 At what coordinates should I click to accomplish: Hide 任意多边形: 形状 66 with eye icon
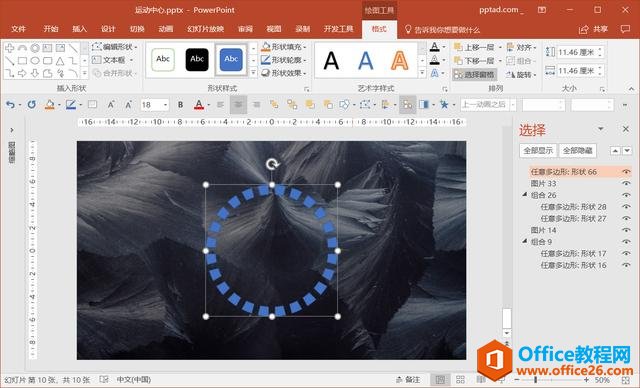pyautogui.click(x=626, y=172)
